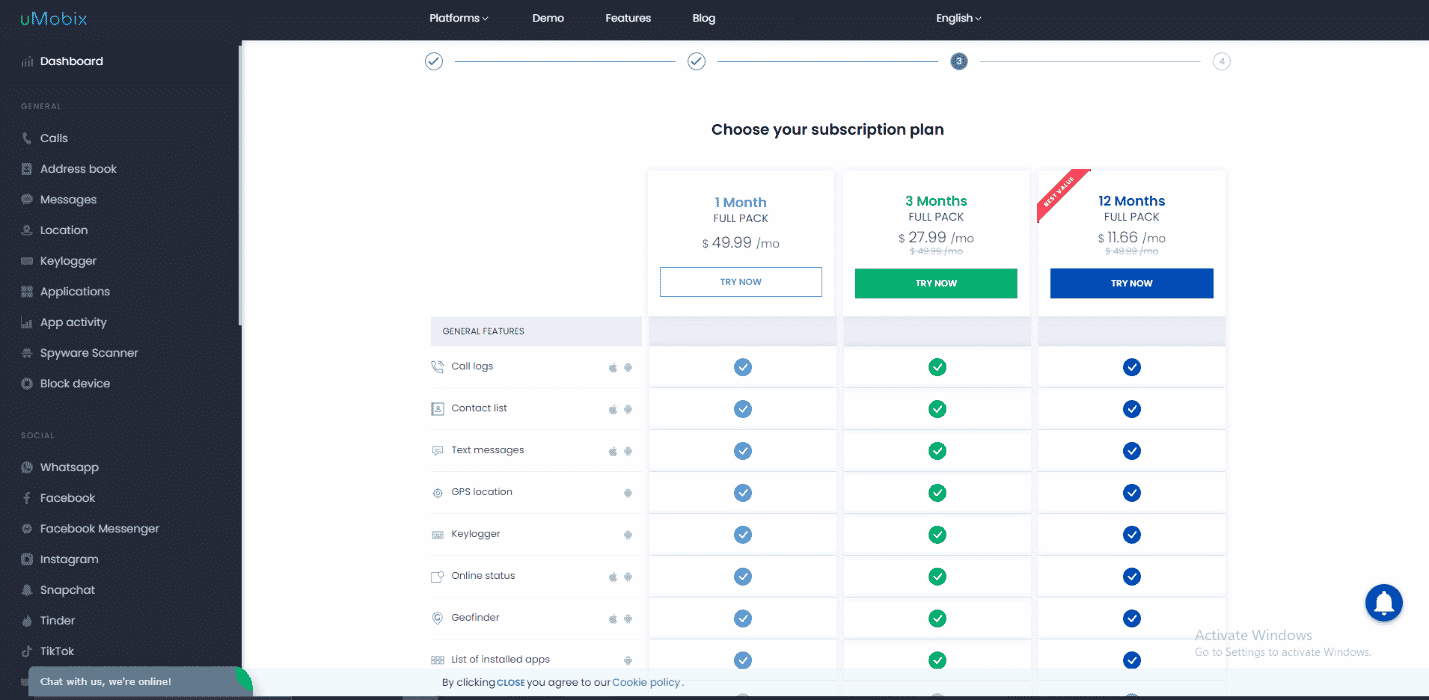Click the Block device icon
Image resolution: width=1429 pixels, height=700 pixels.
(27, 384)
